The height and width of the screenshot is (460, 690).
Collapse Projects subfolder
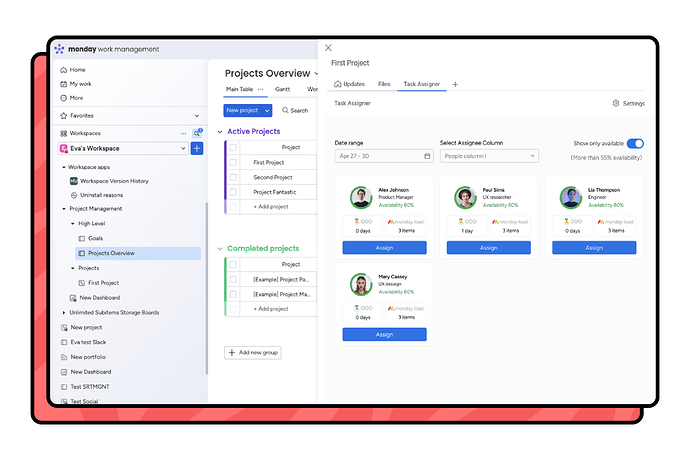[73, 268]
